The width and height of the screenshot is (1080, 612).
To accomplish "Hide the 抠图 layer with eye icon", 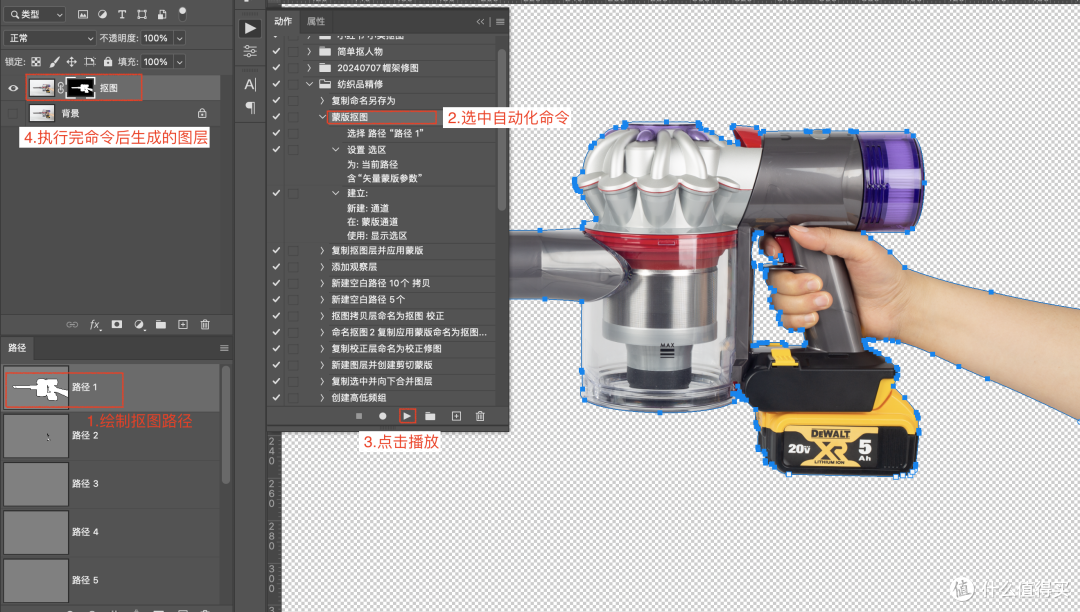I will coord(13,88).
